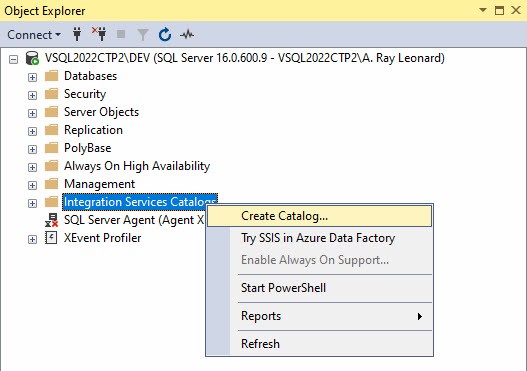
Task: Open the Object Explorer window position dropdown arrow
Action: [483, 10]
